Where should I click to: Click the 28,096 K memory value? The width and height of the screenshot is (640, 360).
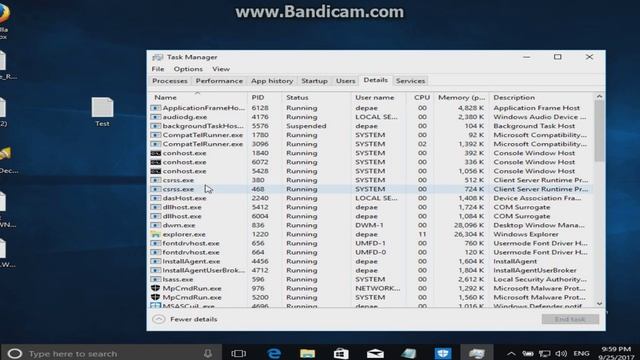pos(469,225)
